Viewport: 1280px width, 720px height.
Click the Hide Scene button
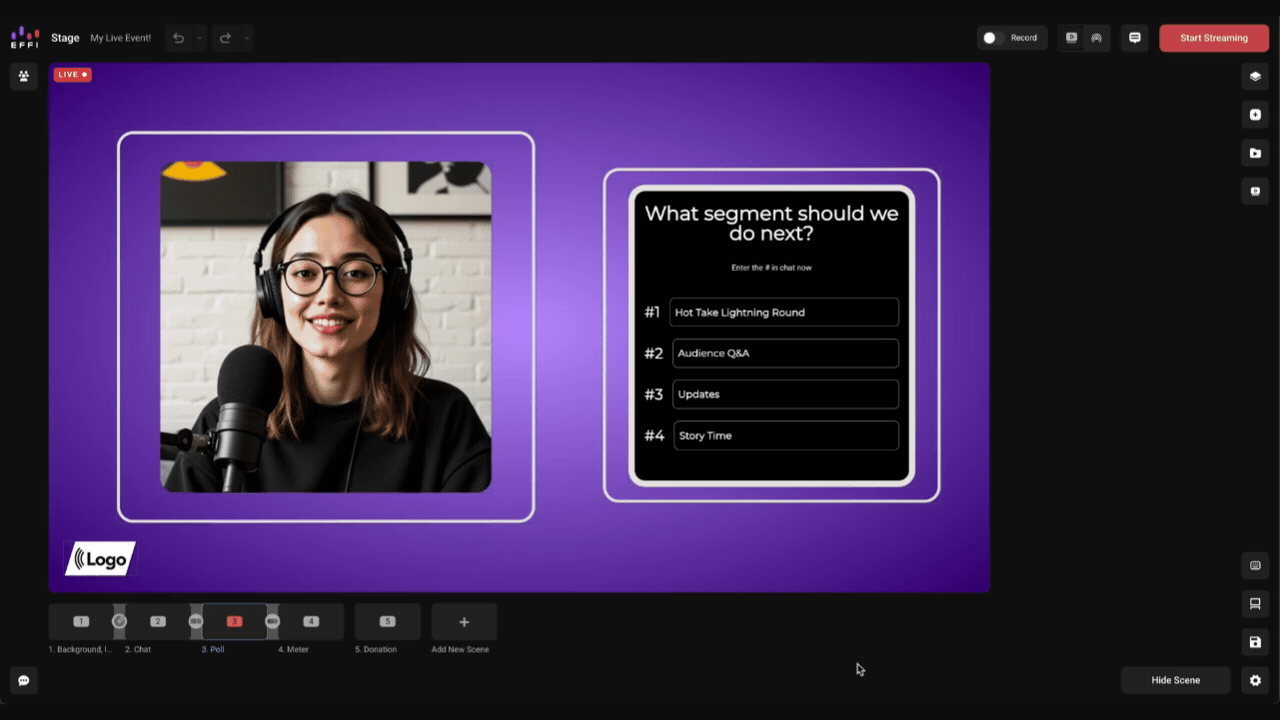[1176, 680]
